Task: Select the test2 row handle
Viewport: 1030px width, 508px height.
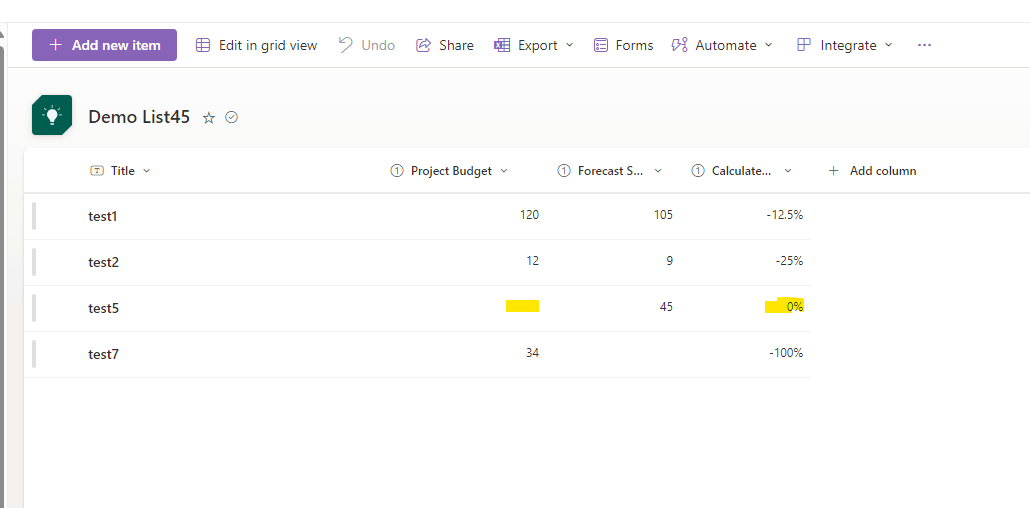Action: [x=34, y=262]
